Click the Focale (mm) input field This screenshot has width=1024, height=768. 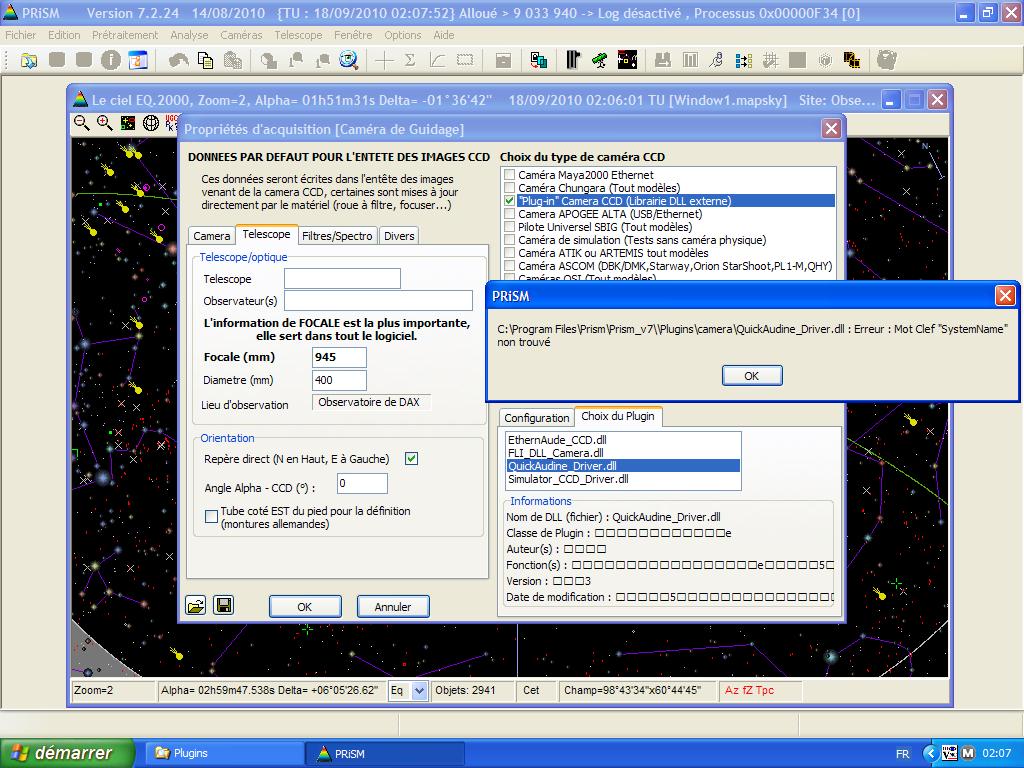click(x=339, y=357)
